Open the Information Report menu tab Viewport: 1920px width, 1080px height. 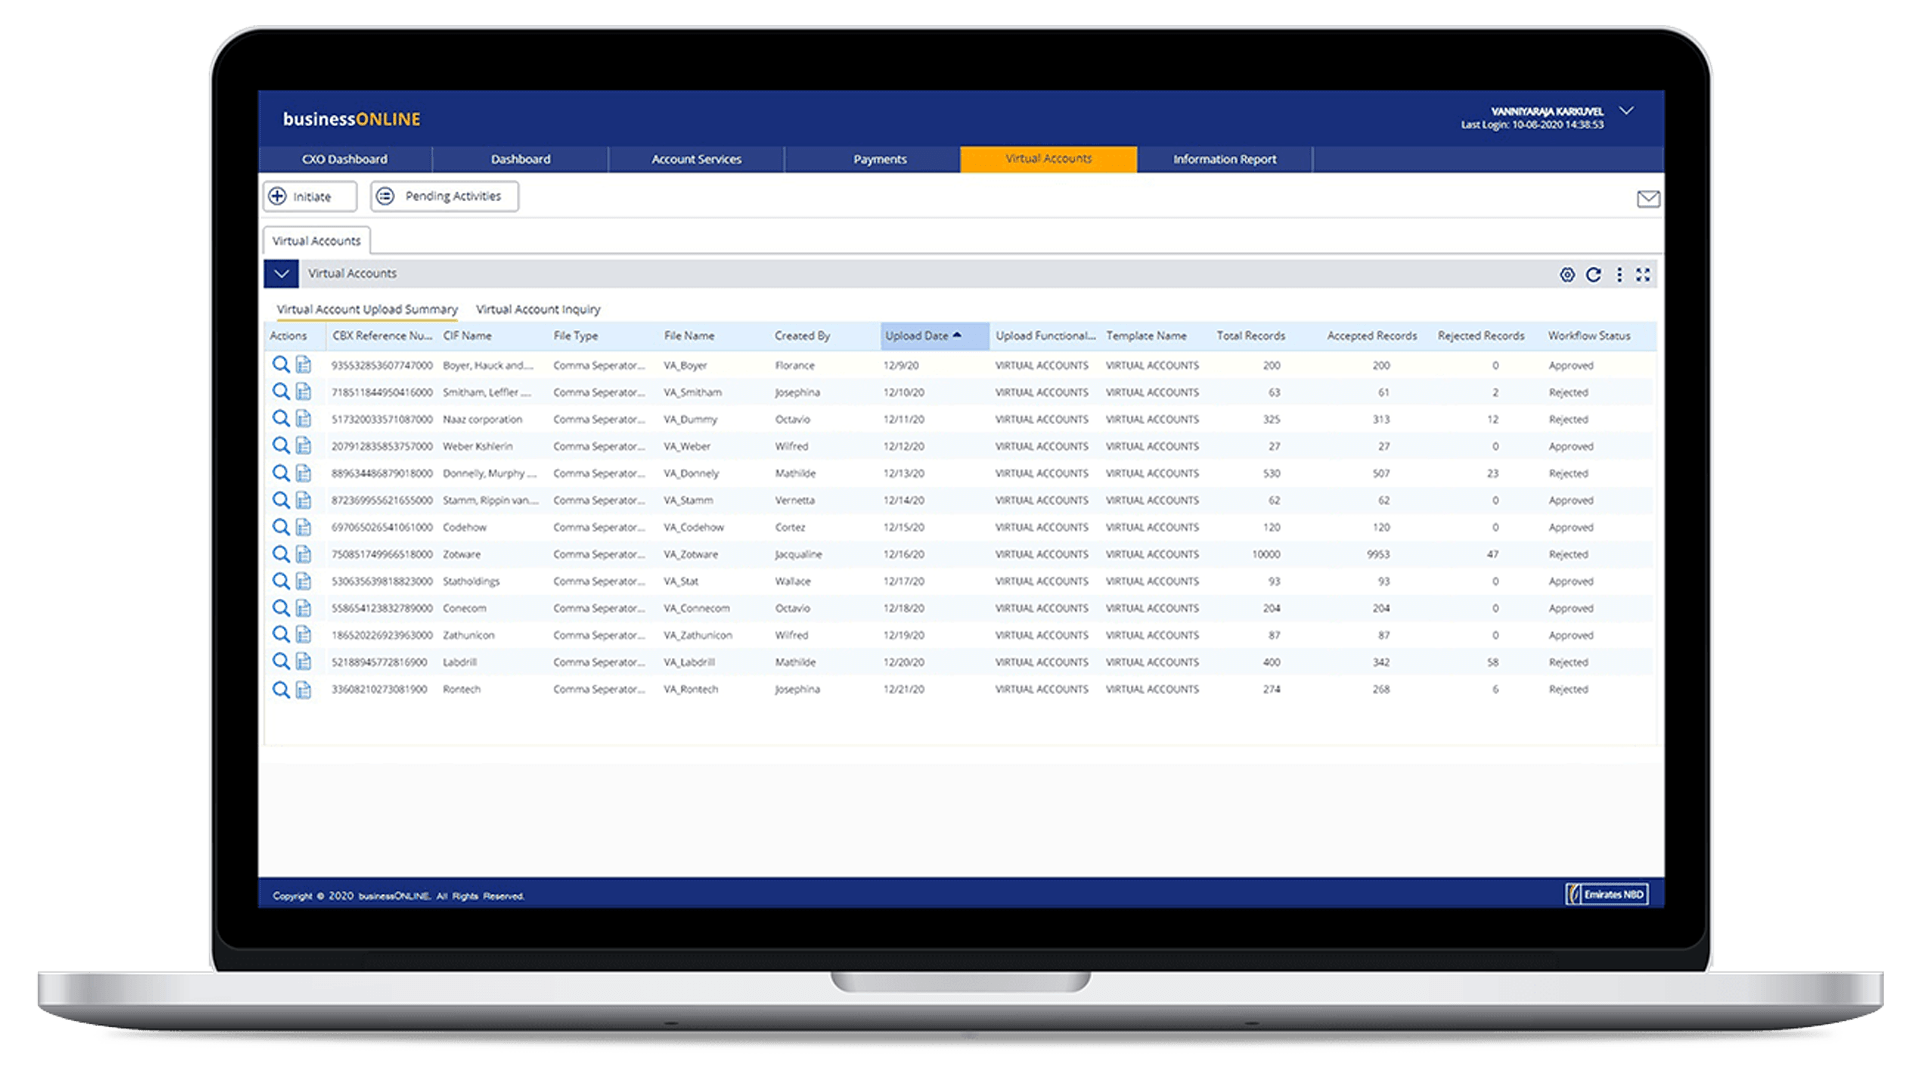coord(1224,159)
